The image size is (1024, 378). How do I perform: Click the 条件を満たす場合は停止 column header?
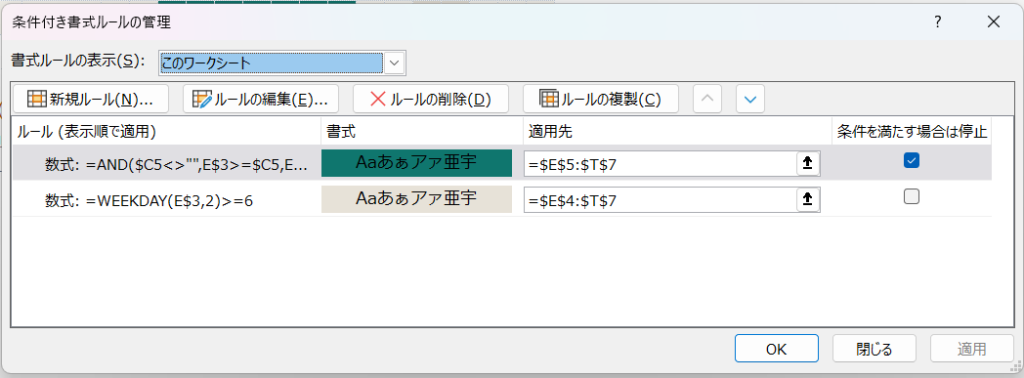click(x=912, y=132)
